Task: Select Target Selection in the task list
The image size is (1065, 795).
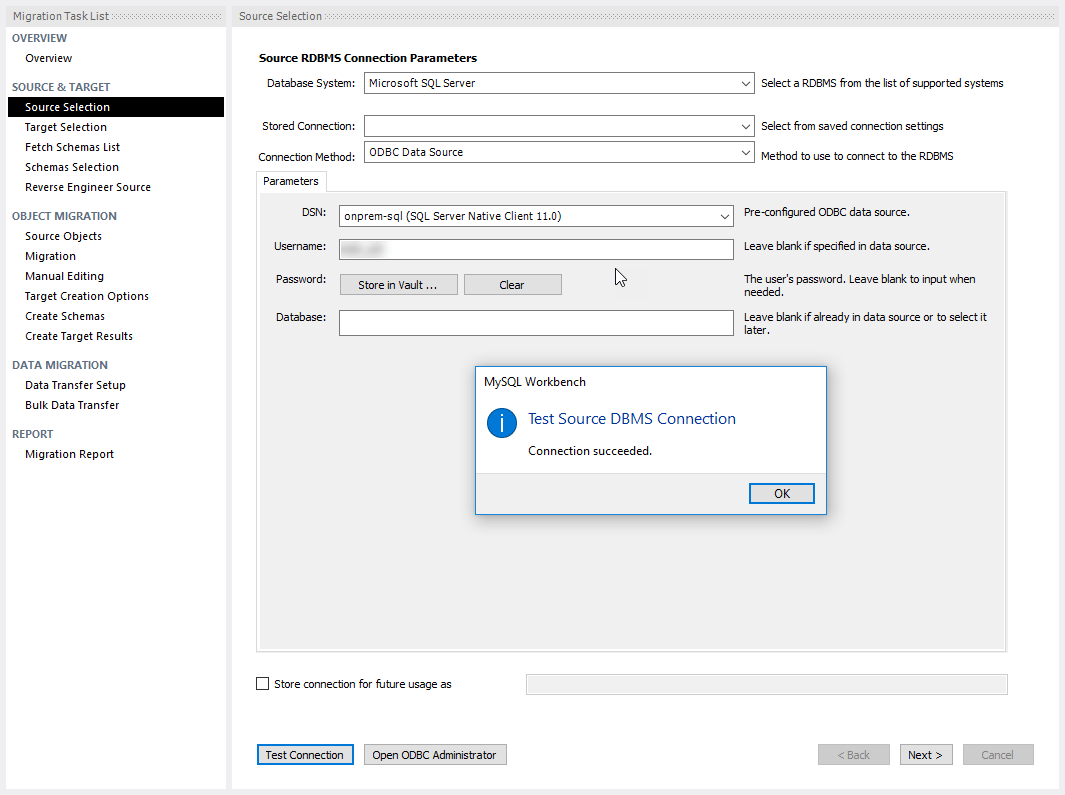Action: coord(66,127)
